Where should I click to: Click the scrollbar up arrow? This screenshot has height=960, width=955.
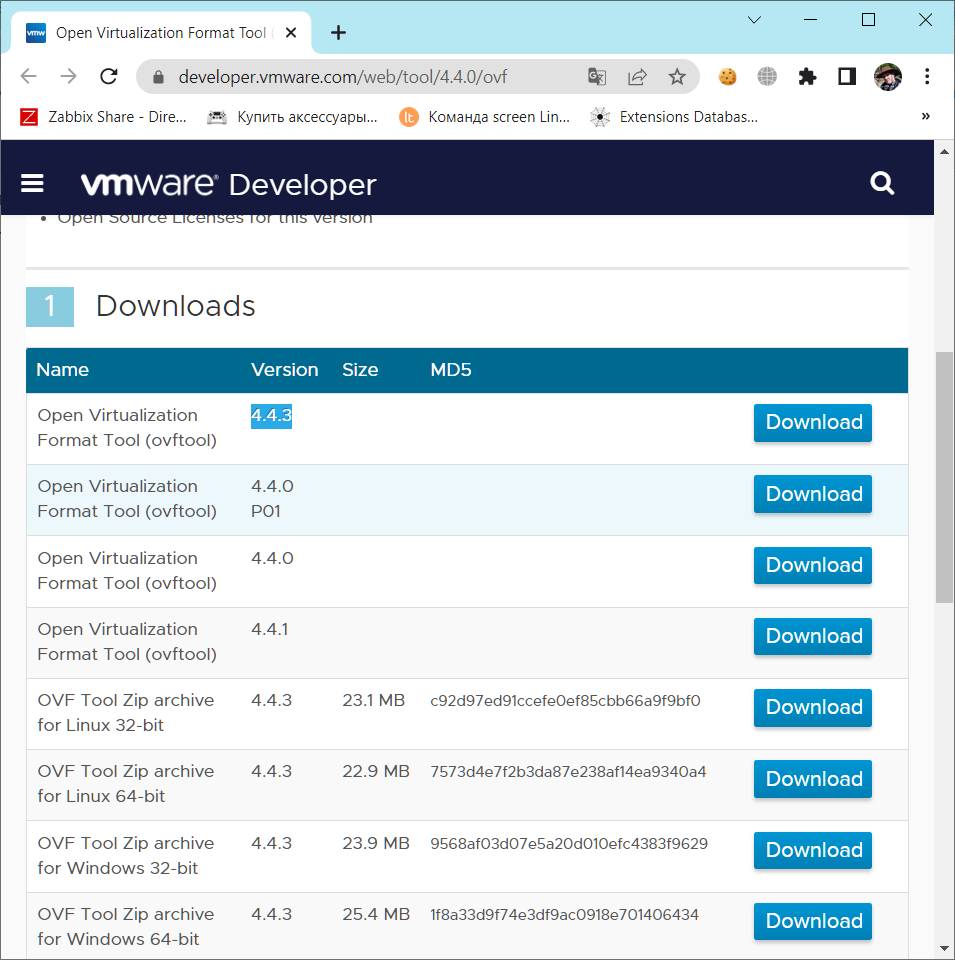point(944,151)
